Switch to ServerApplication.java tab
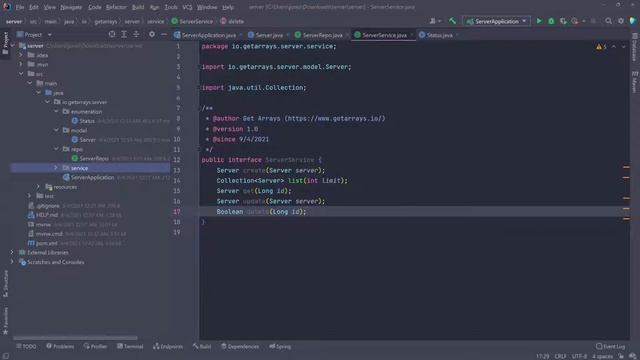The width and height of the screenshot is (640, 360). tap(206, 35)
